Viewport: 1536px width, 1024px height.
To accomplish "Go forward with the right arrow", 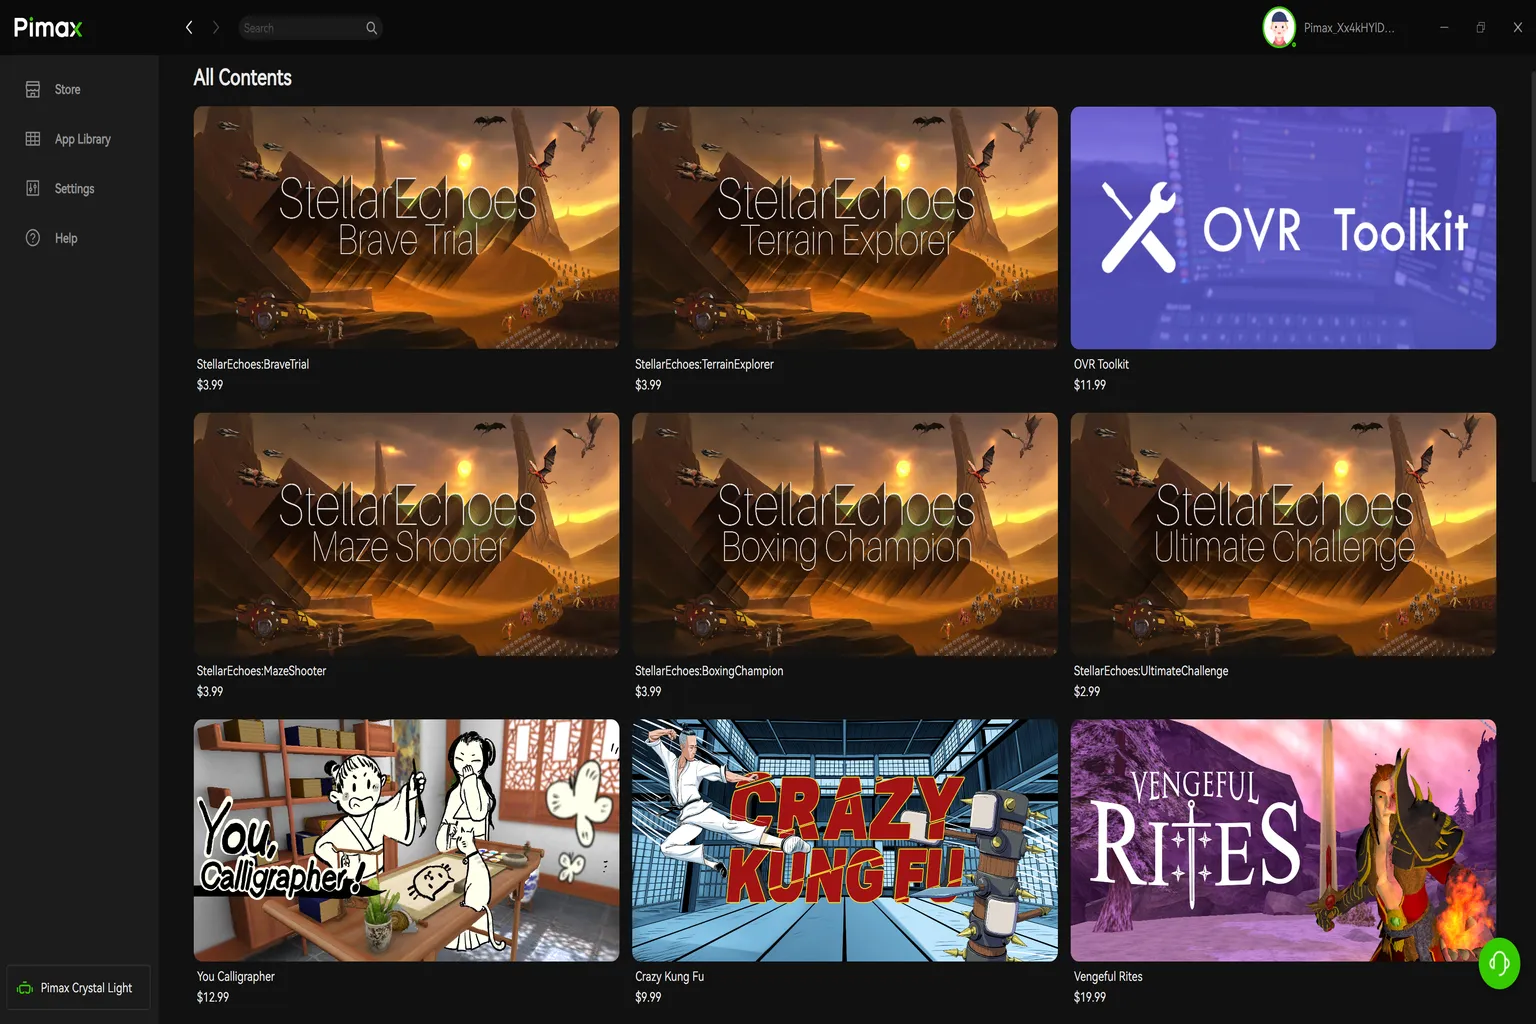I will tap(215, 28).
